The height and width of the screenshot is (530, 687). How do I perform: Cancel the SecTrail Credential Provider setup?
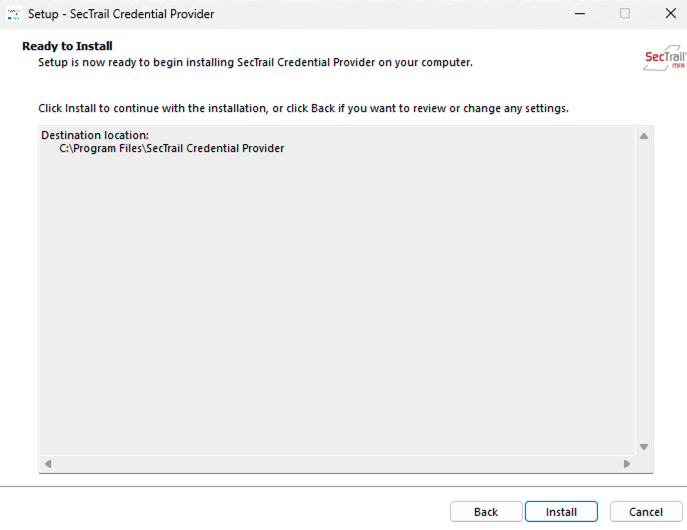tap(646, 512)
